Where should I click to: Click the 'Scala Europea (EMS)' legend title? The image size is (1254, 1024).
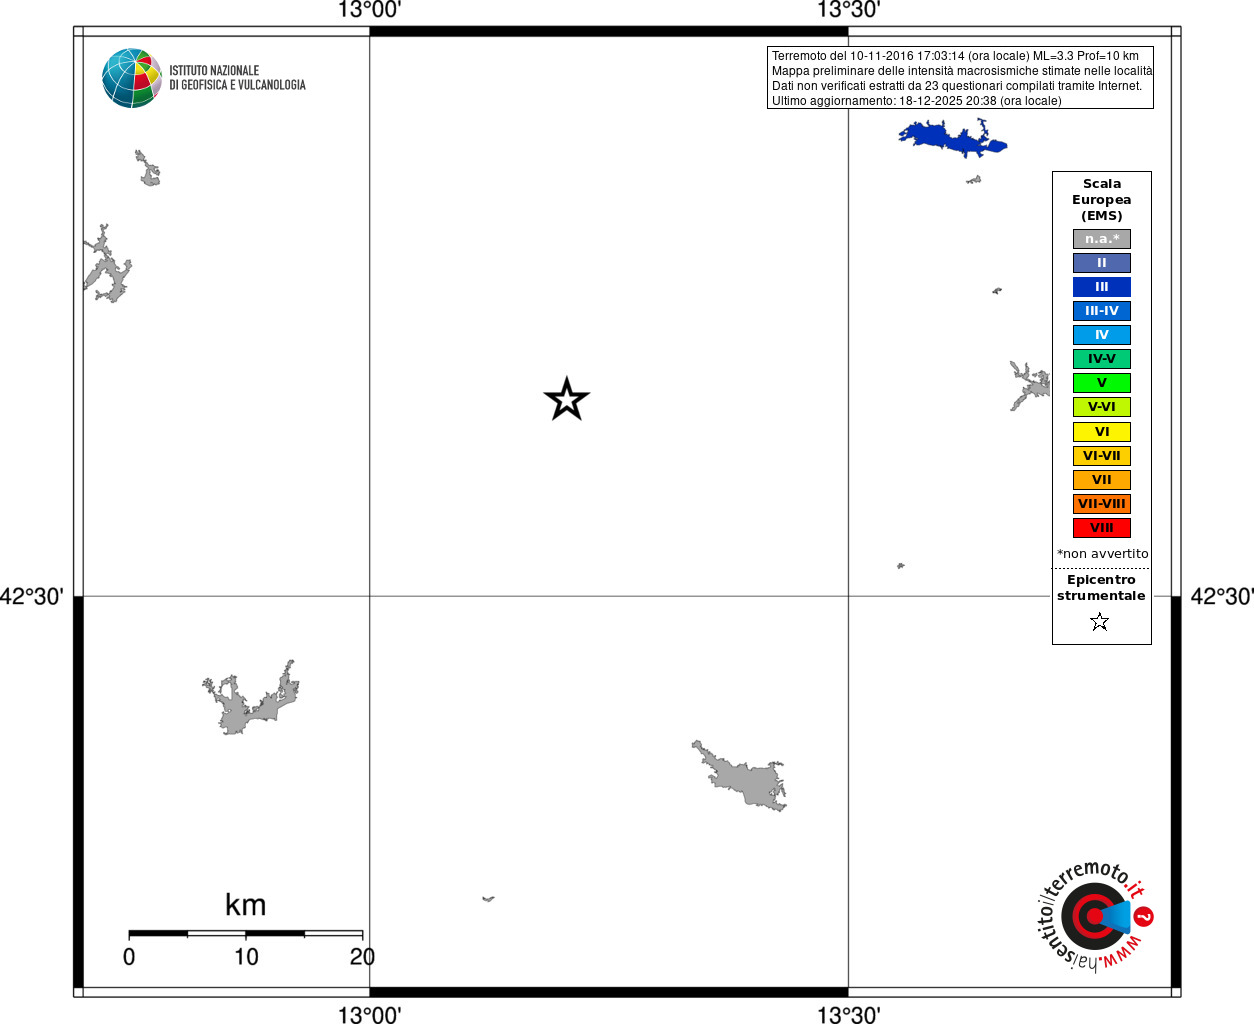[1102, 200]
